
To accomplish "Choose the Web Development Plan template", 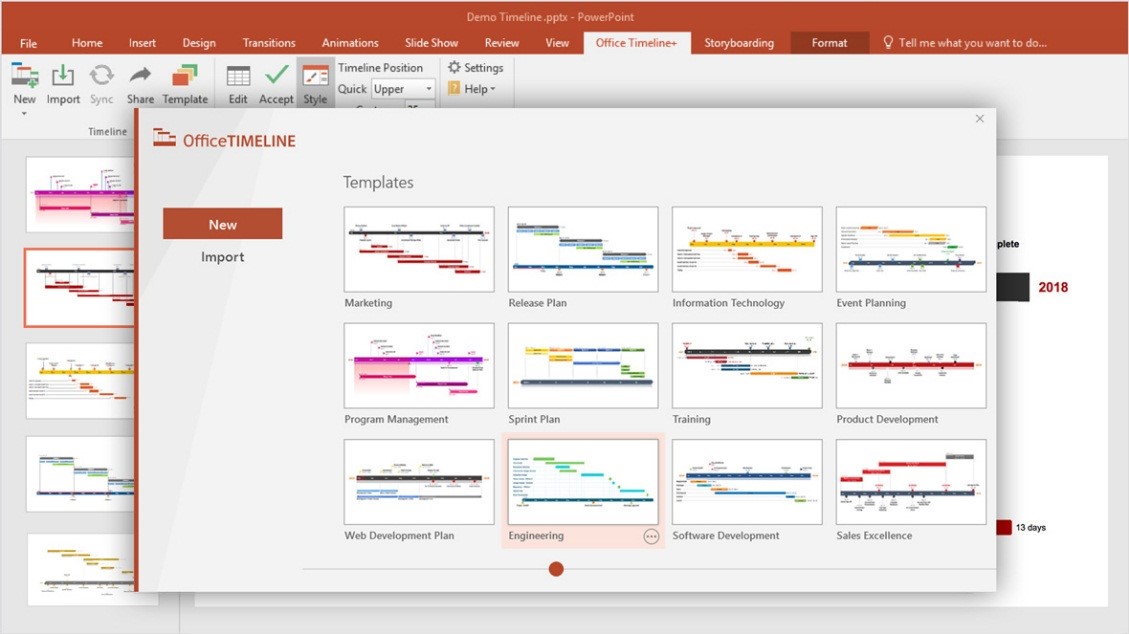I will (x=419, y=482).
